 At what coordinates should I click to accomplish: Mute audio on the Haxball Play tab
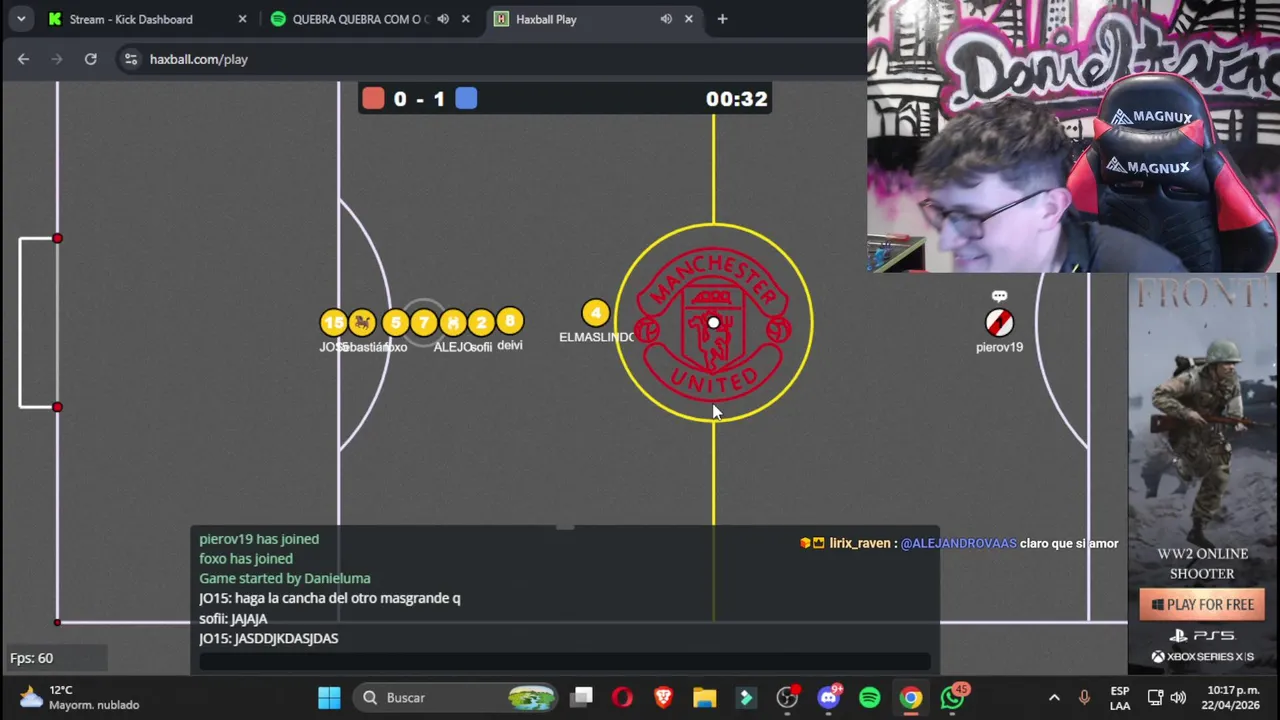(666, 19)
